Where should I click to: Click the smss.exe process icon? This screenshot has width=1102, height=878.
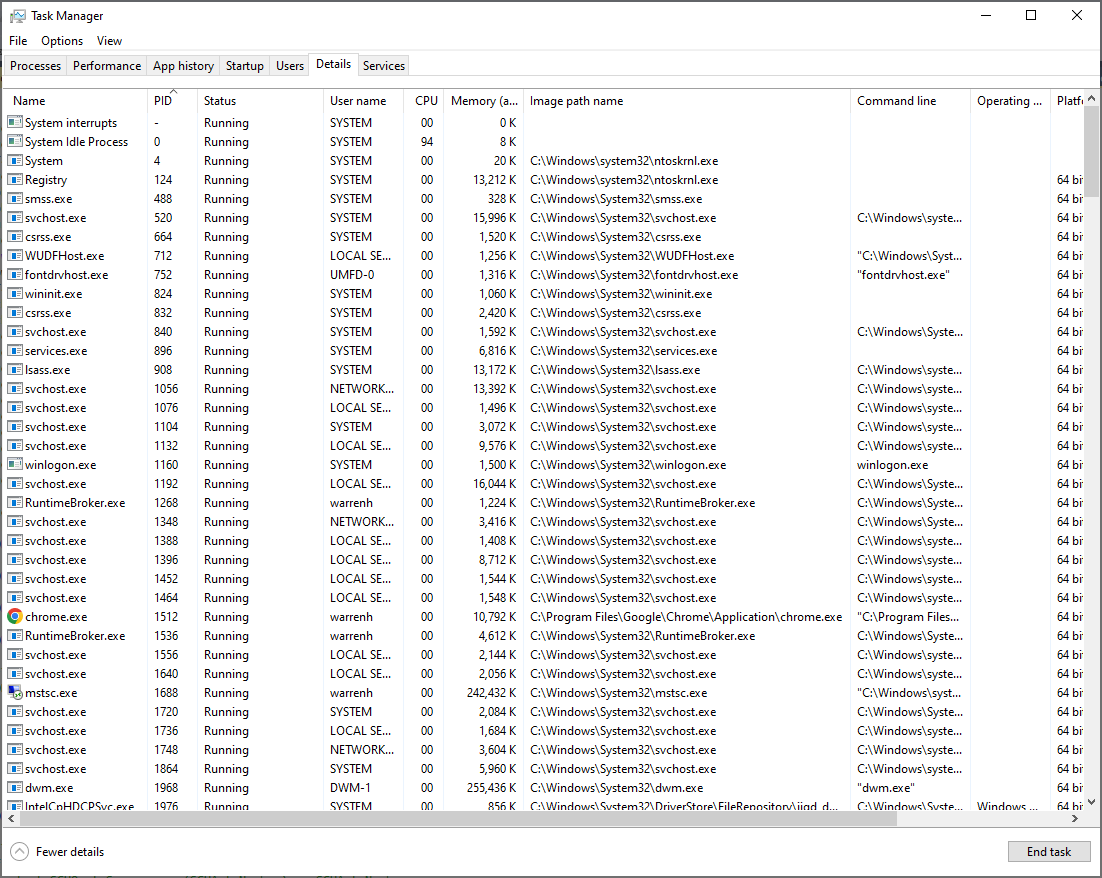click(15, 198)
